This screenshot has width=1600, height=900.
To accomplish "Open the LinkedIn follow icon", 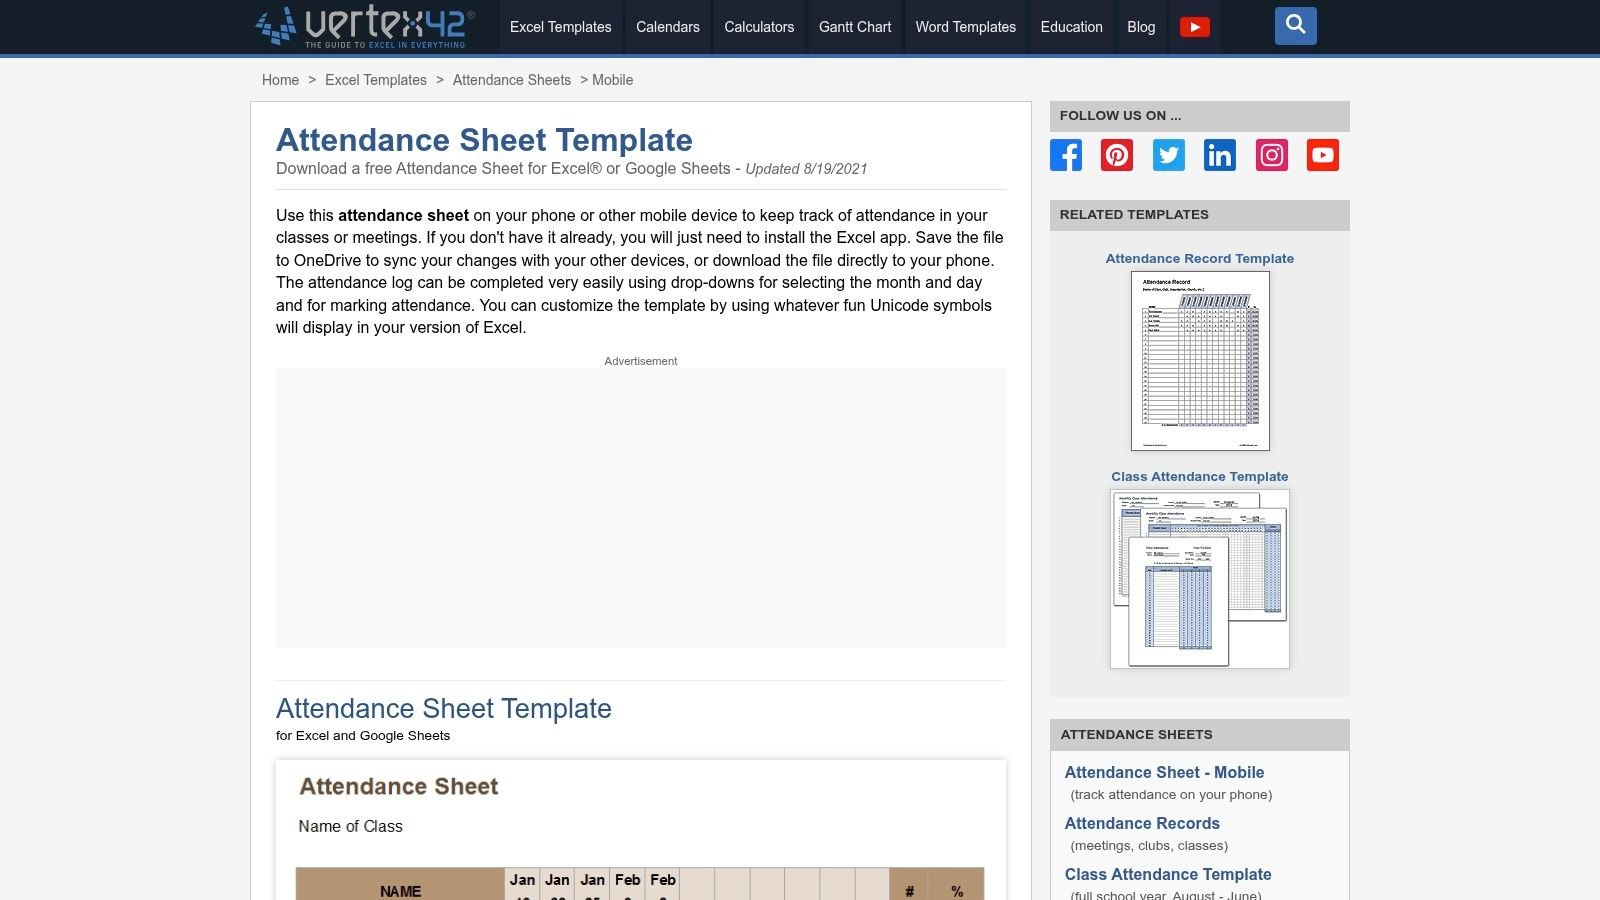I will point(1219,155).
